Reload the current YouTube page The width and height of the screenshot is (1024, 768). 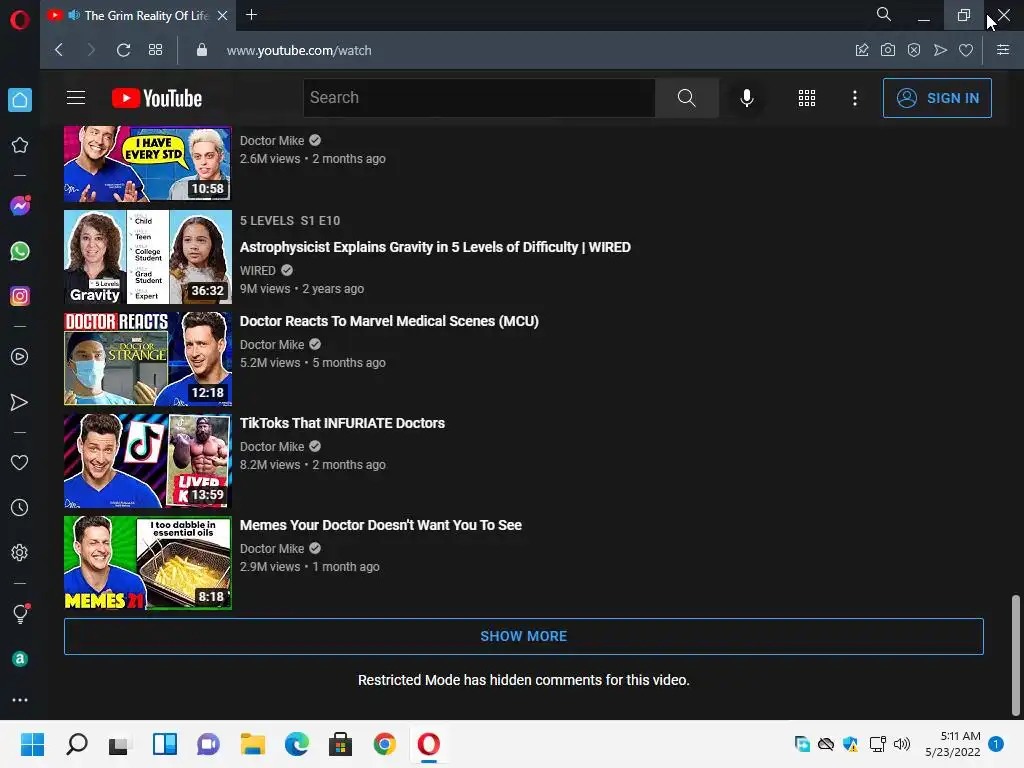click(123, 50)
